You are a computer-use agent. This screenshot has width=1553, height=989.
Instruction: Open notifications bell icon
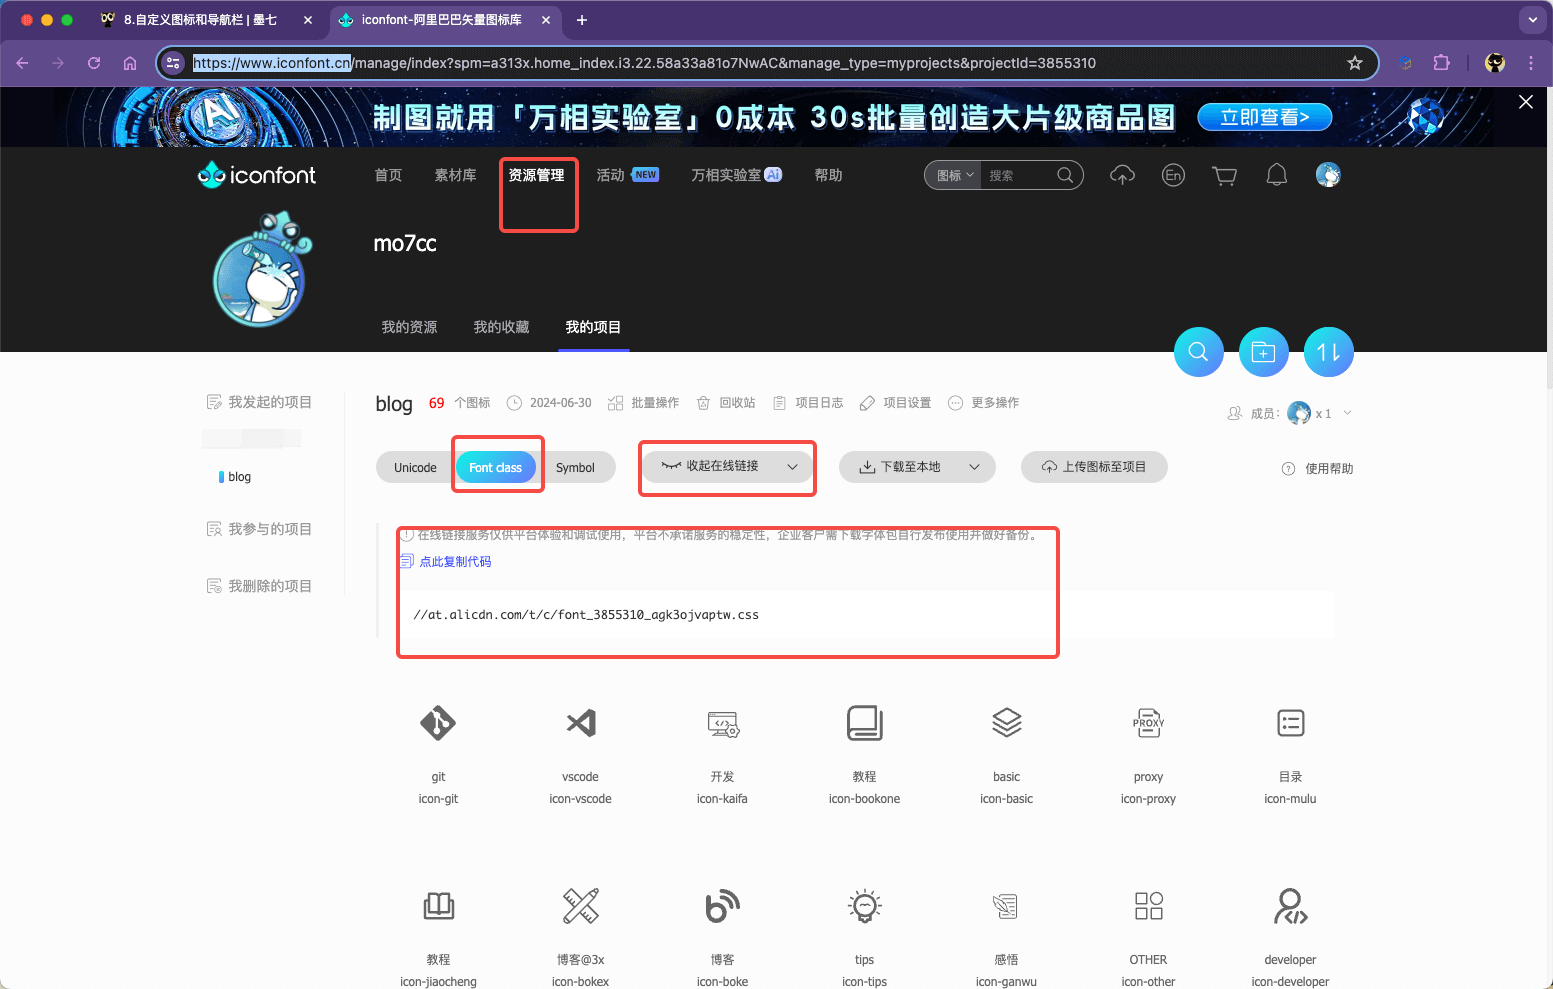tap(1277, 176)
